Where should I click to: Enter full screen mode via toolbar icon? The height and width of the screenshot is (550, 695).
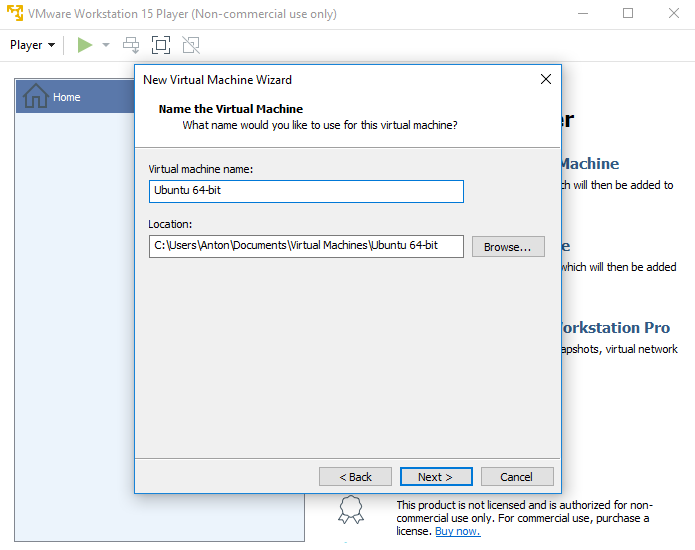click(x=161, y=45)
